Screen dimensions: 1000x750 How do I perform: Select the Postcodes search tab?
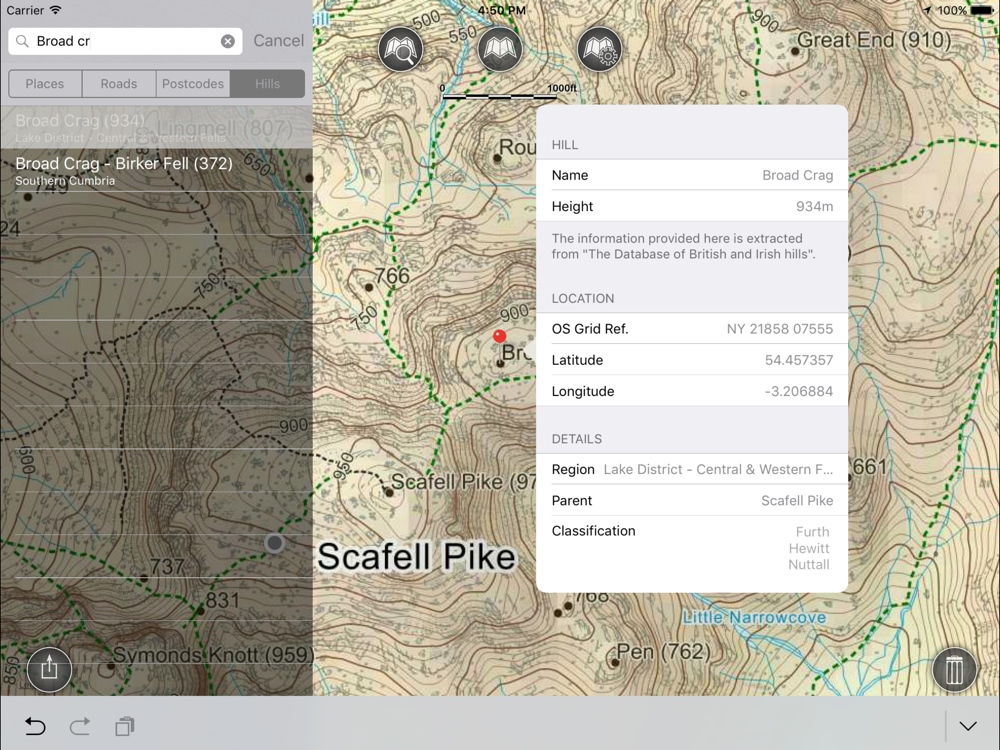pyautogui.click(x=193, y=84)
